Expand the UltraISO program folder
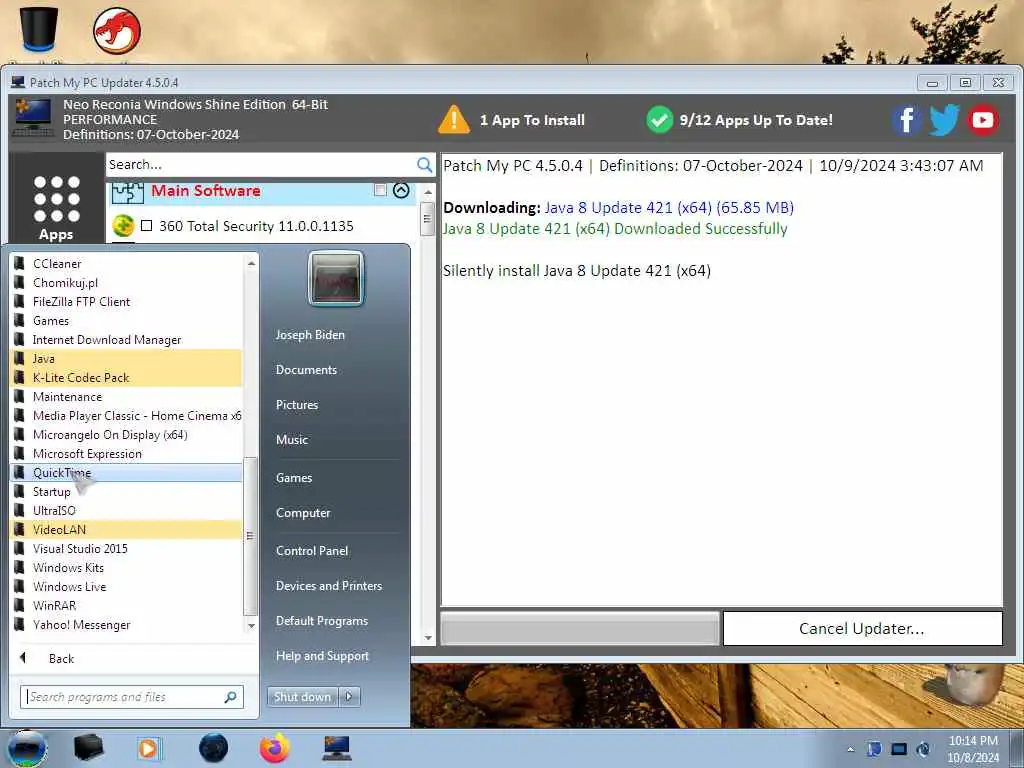The height and width of the screenshot is (768, 1024). point(127,511)
